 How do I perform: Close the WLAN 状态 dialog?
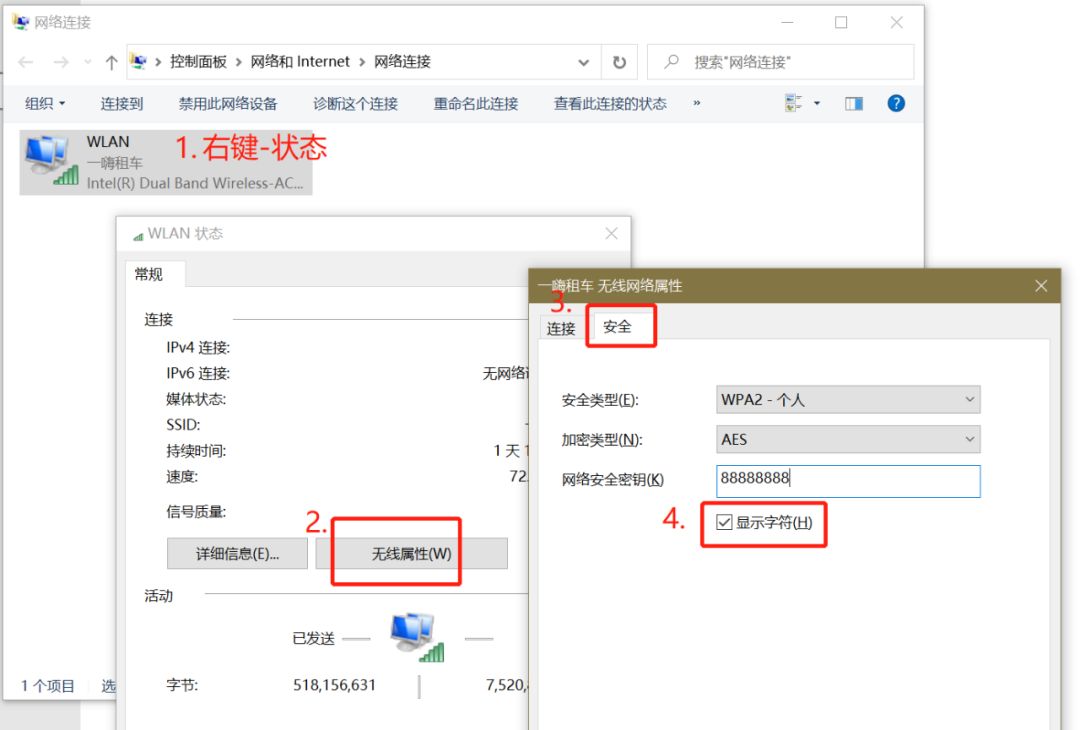click(x=611, y=233)
